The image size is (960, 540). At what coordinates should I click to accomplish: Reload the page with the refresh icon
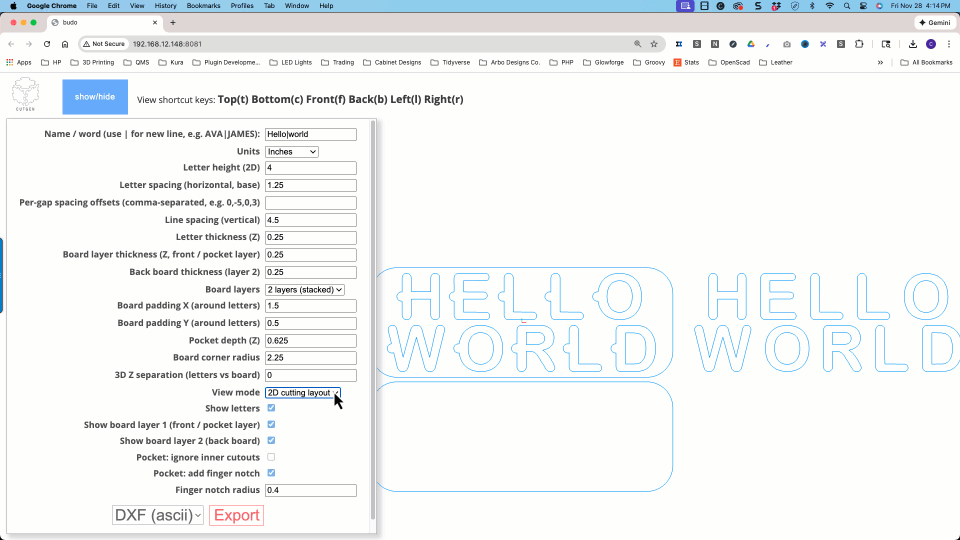(x=47, y=44)
